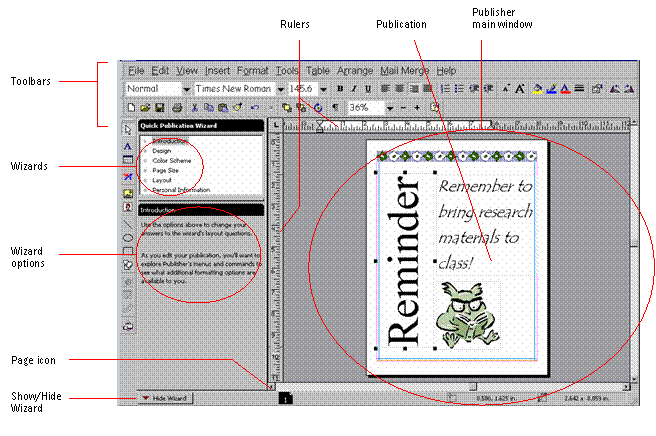The image size is (656, 436).
Task: Toggle Italic formatting
Action: [354, 89]
